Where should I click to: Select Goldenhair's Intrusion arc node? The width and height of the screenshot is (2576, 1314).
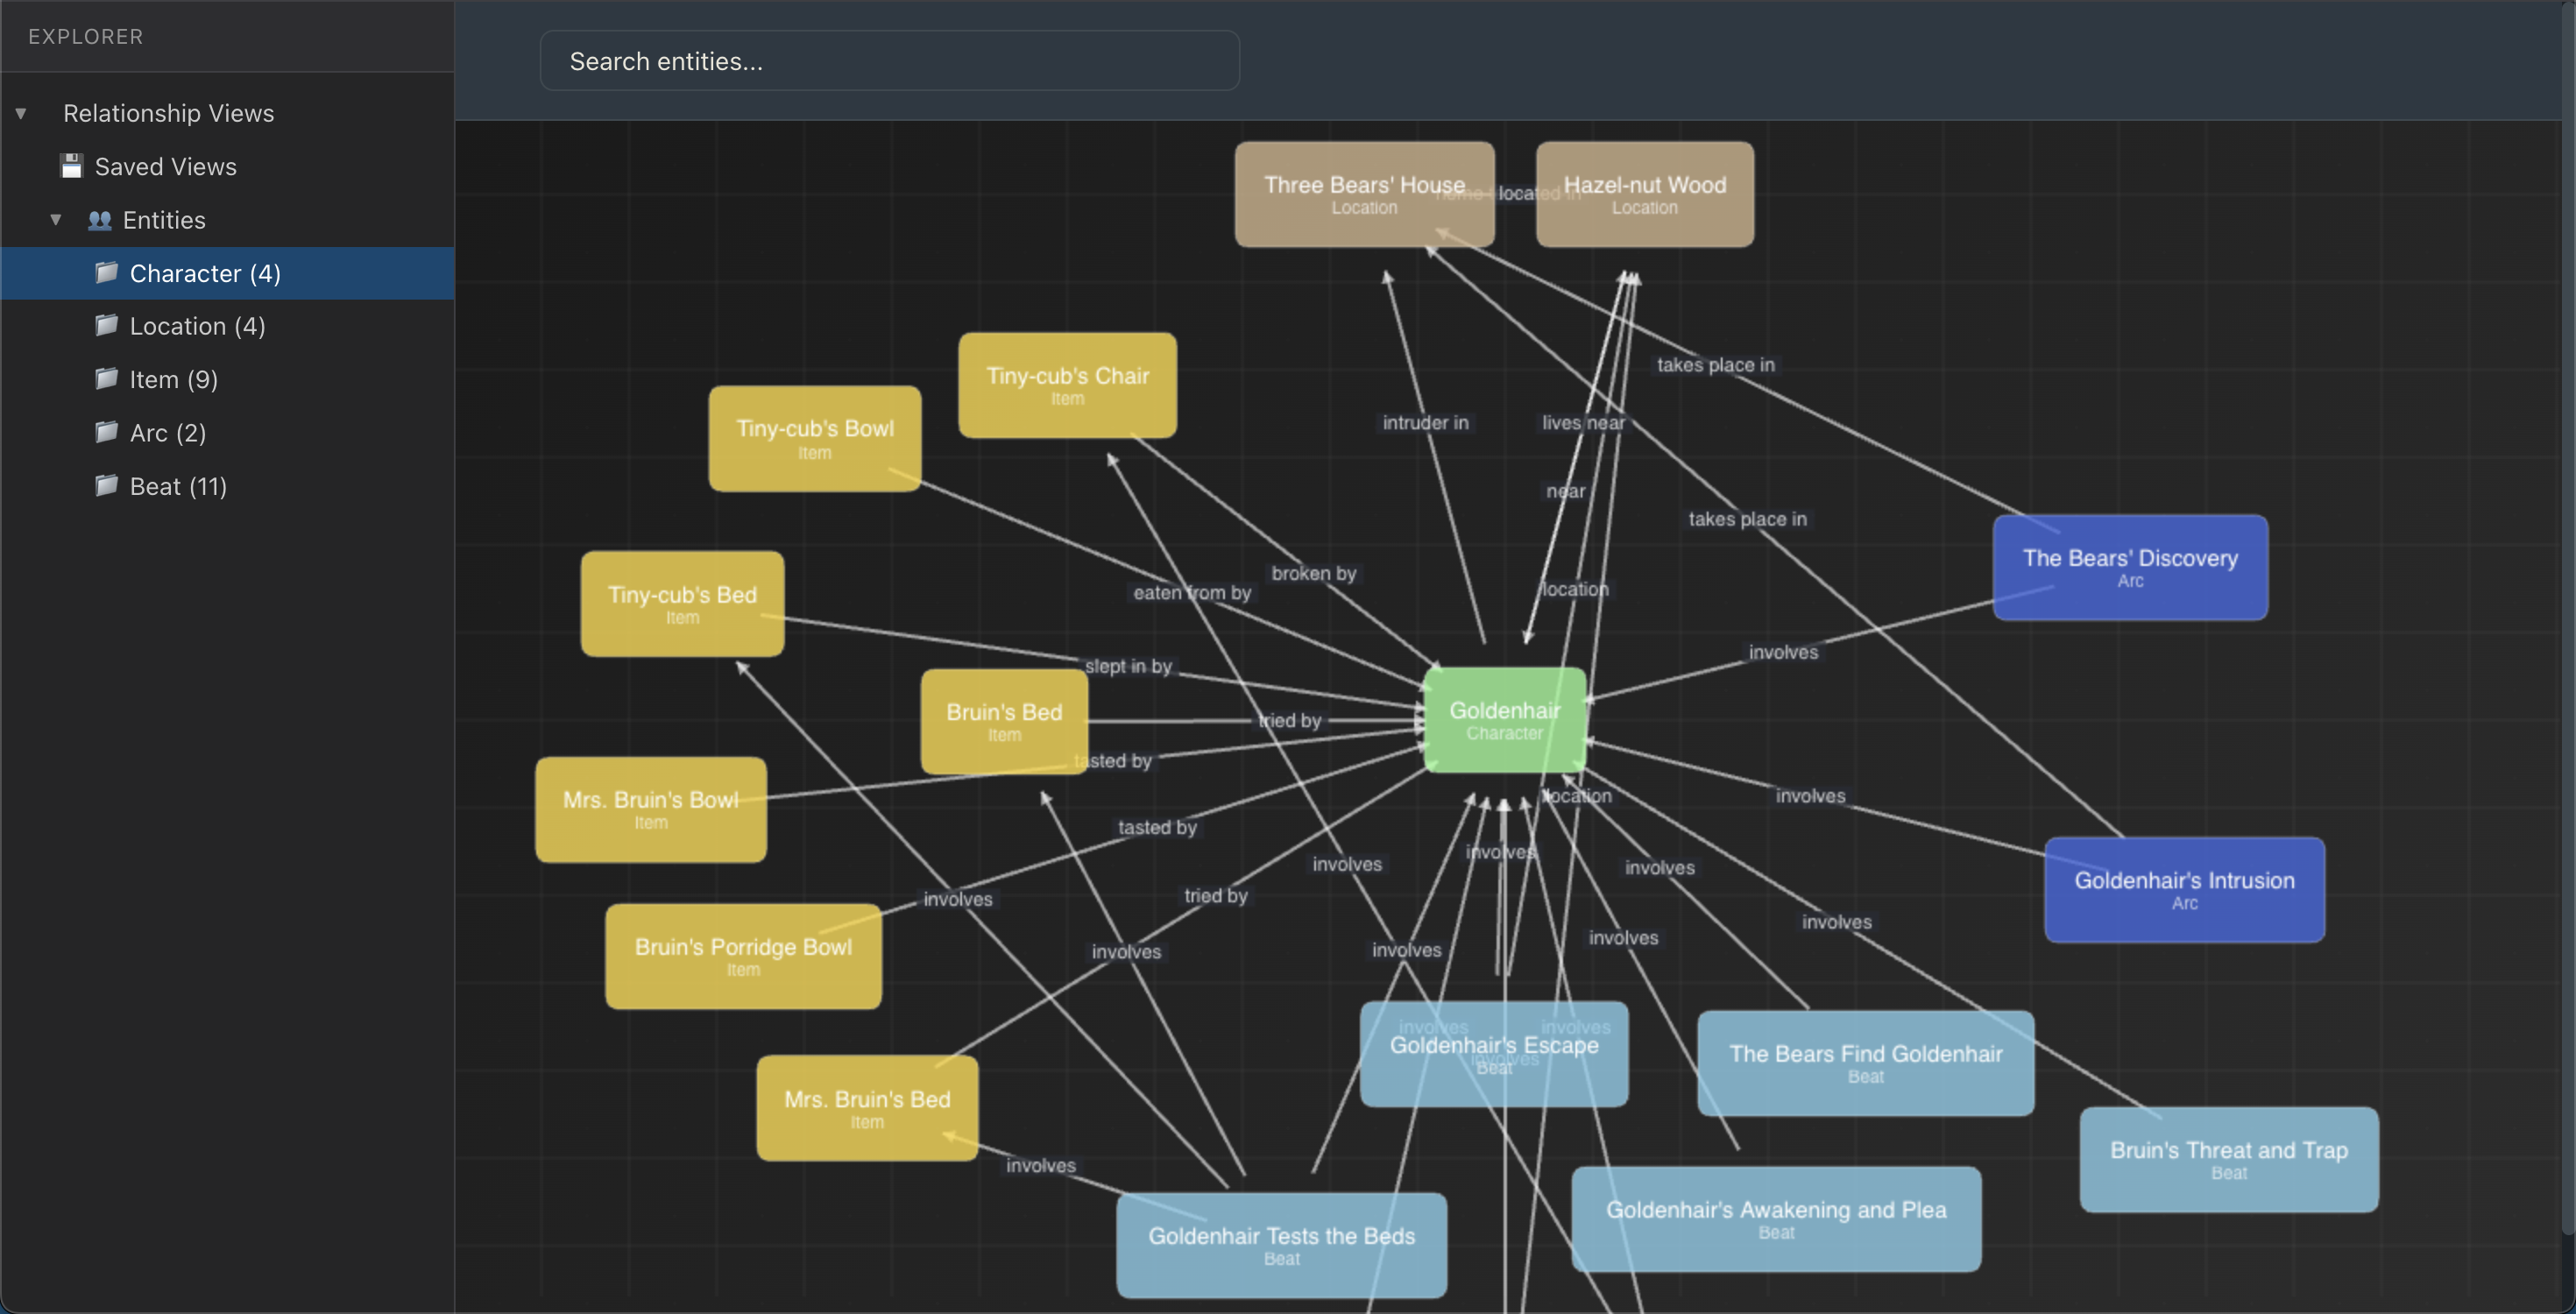[2183, 889]
